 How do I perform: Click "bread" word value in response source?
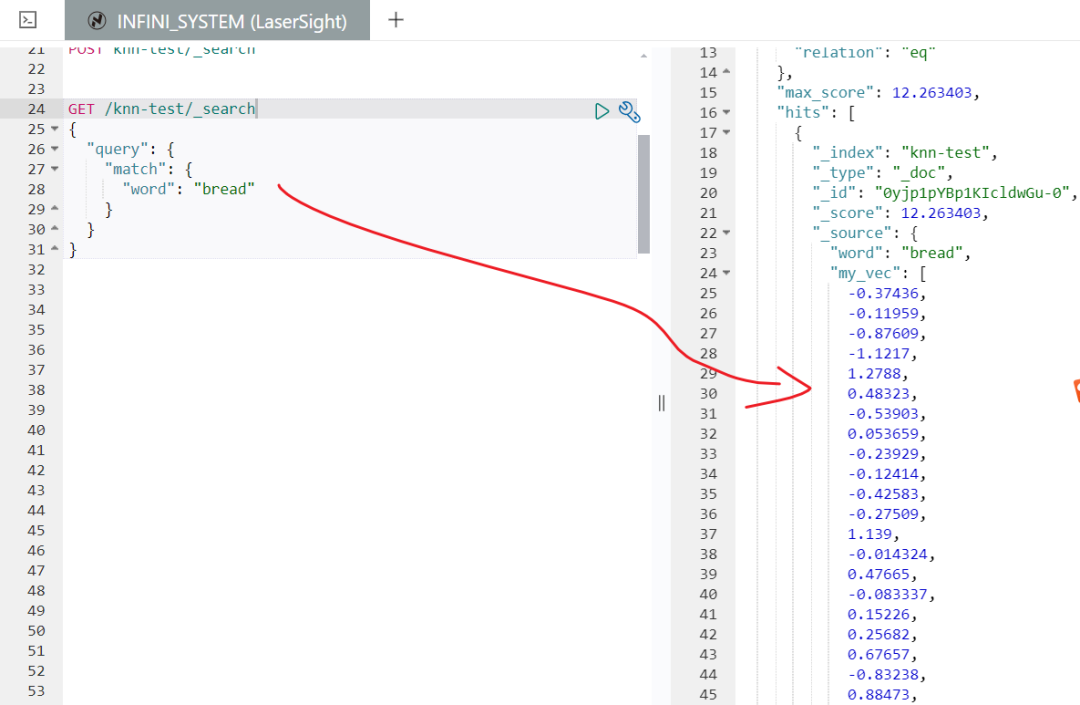point(932,253)
